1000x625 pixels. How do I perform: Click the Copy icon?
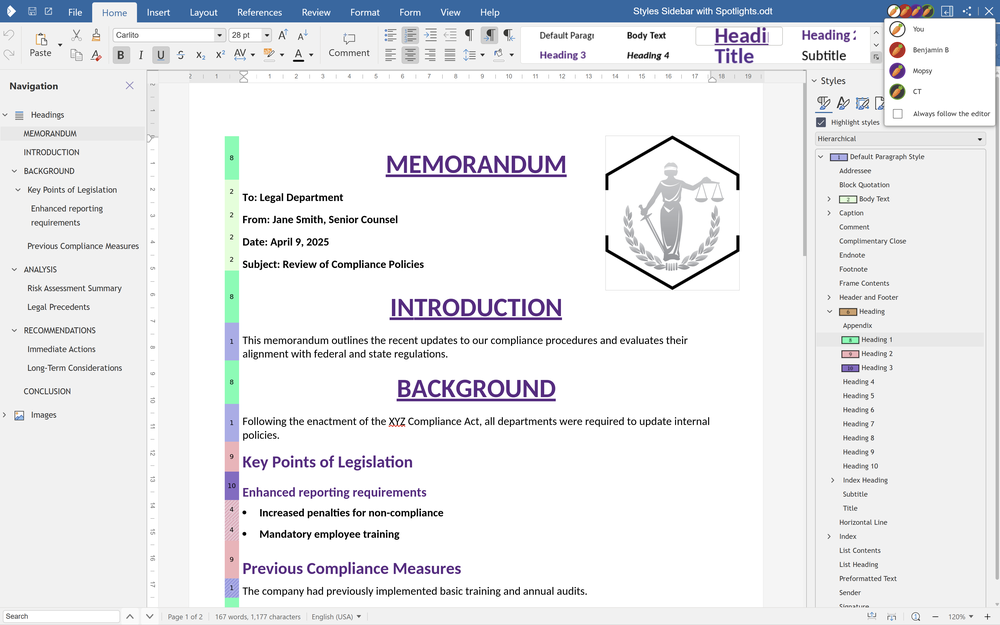click(77, 55)
